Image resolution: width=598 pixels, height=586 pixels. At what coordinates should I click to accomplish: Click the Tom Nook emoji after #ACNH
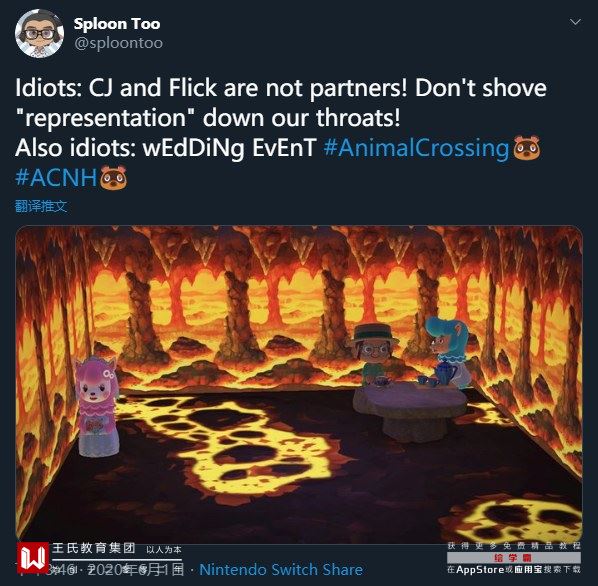(113, 177)
